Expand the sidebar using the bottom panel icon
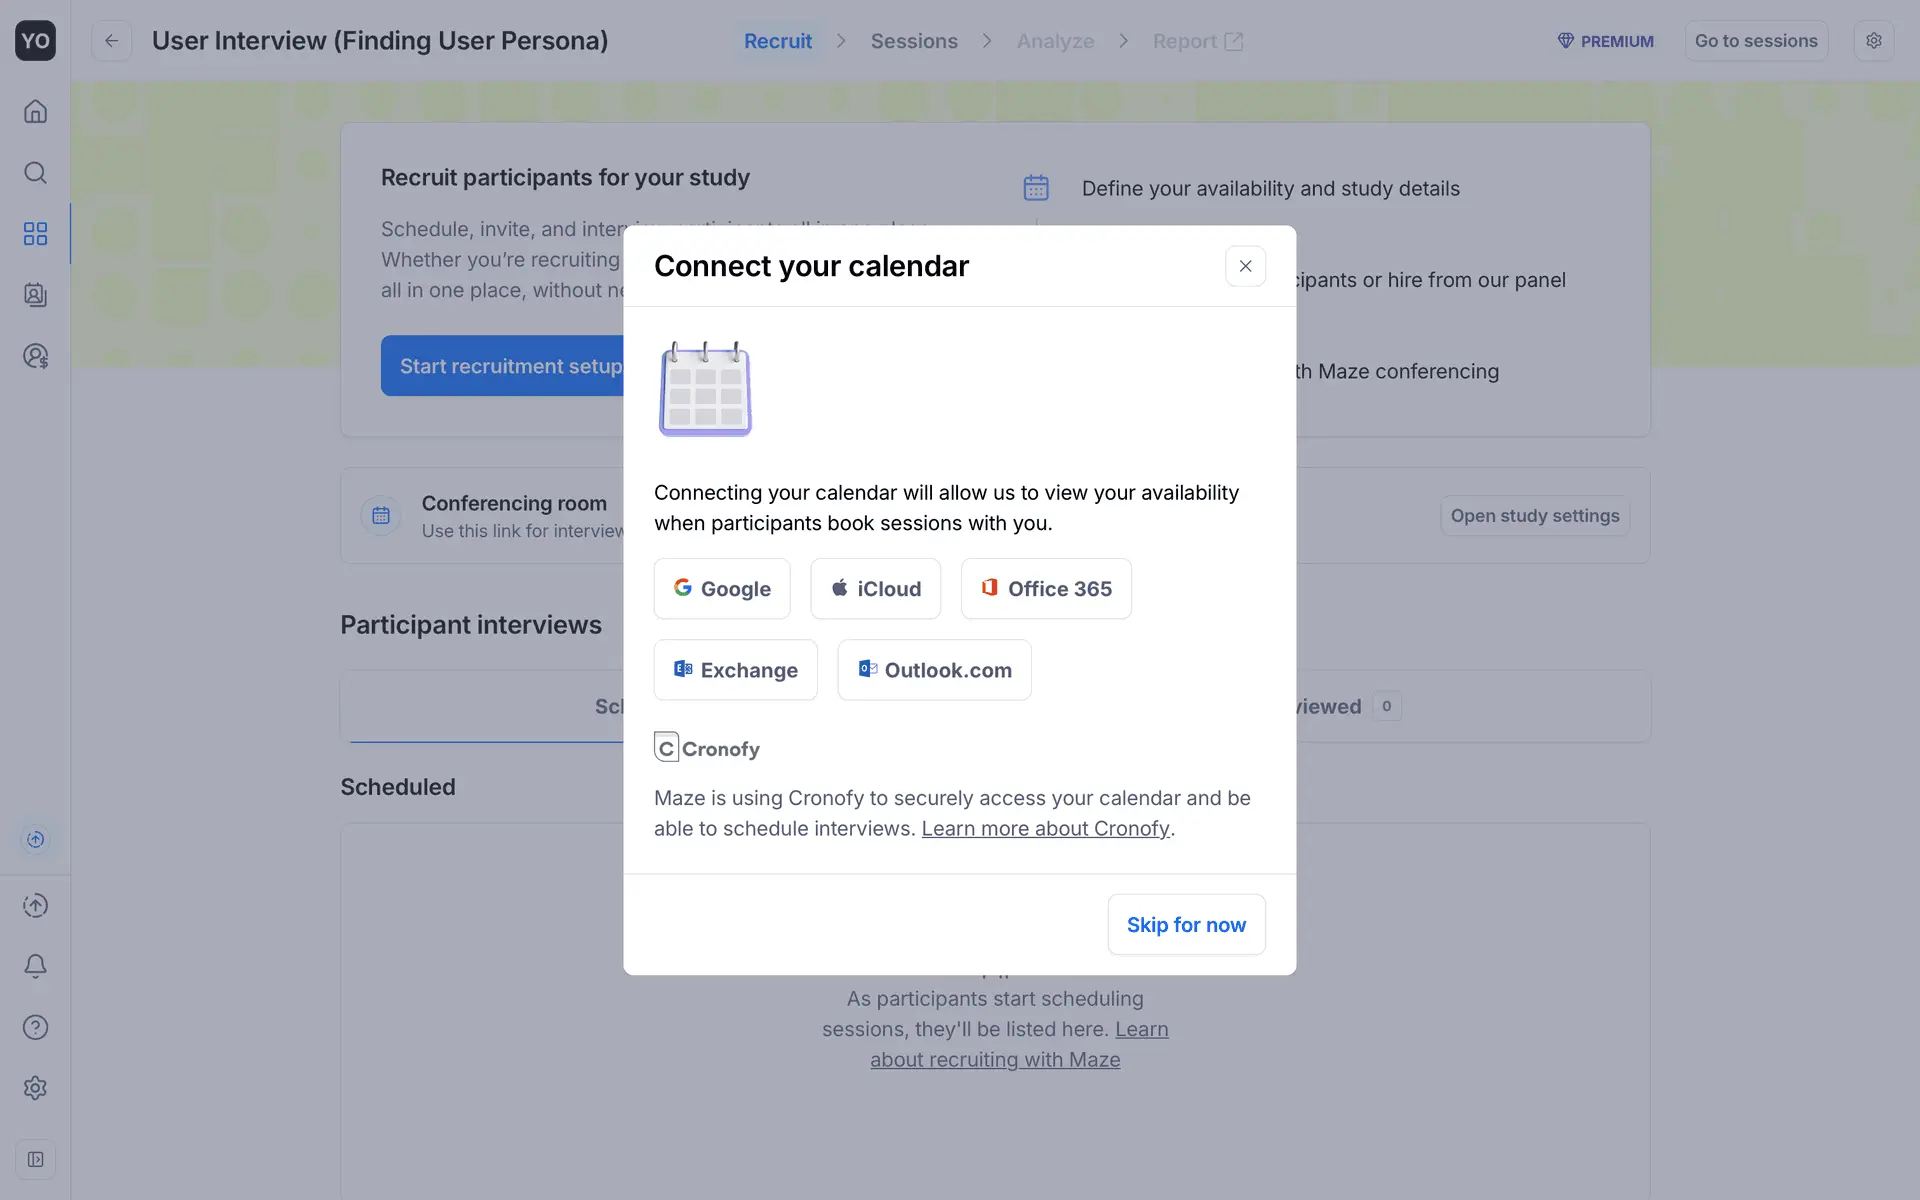This screenshot has height=1200, width=1920. click(35, 1159)
